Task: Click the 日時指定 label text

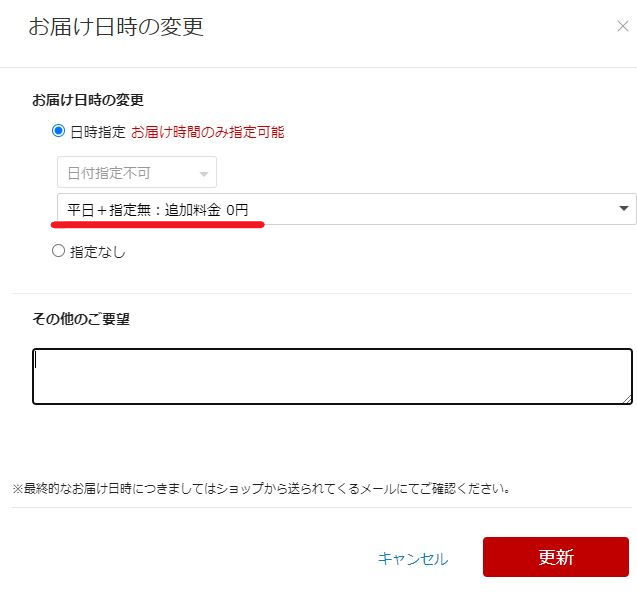Action: [x=98, y=132]
